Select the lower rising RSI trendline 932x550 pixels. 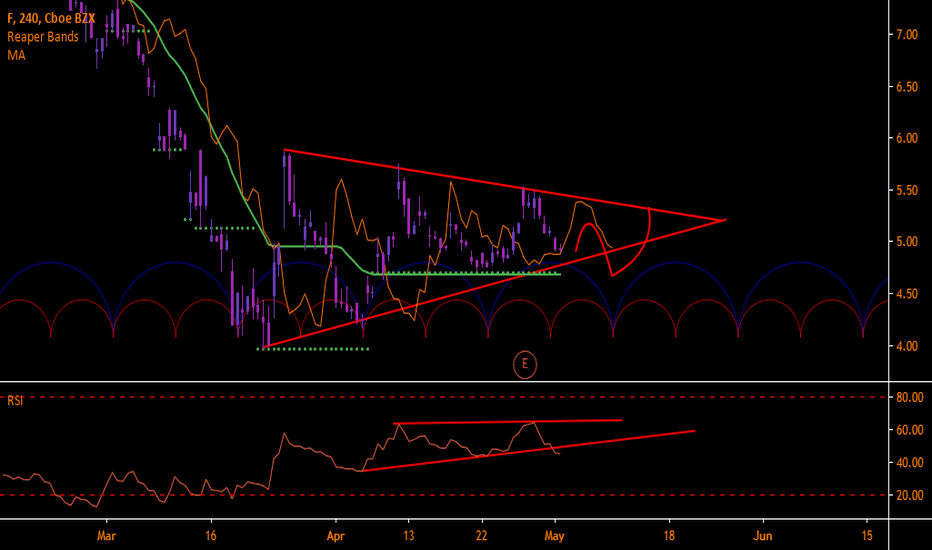(528, 451)
